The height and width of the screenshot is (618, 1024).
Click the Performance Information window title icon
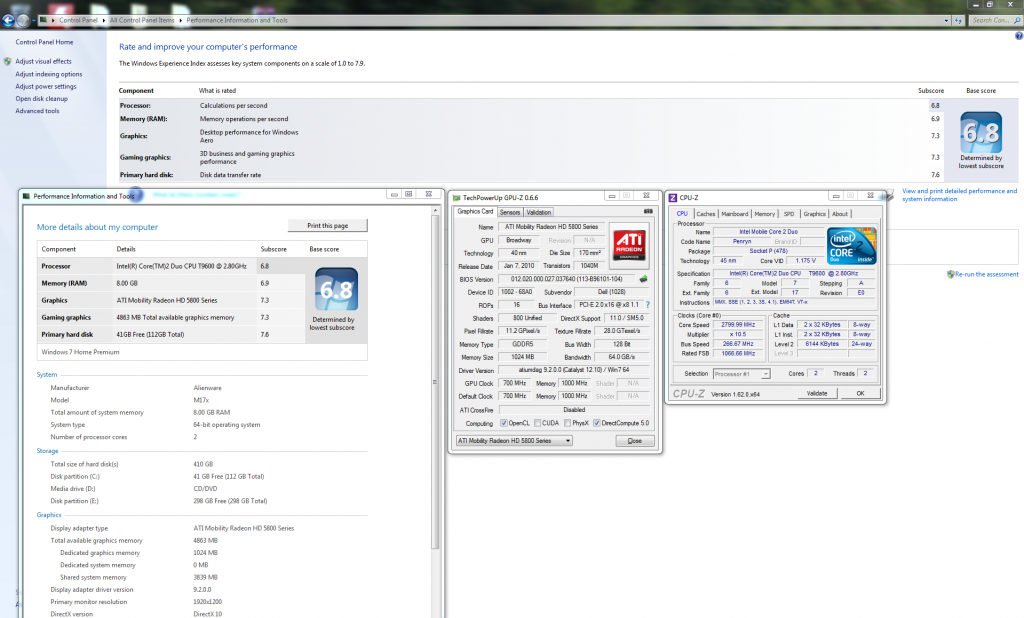coord(26,196)
